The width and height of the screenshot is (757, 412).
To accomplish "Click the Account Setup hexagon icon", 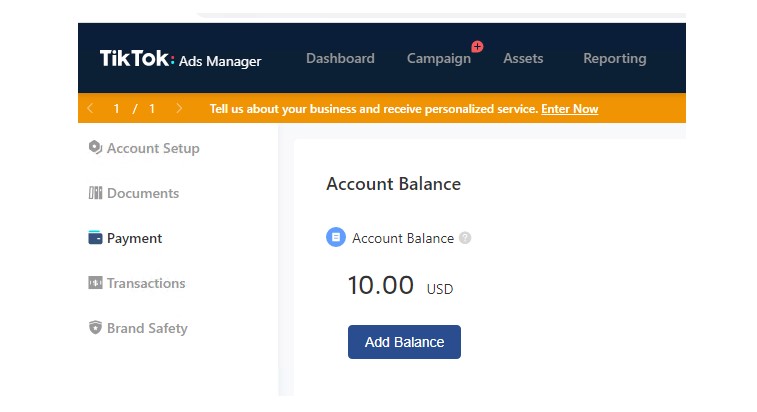I will [95, 147].
